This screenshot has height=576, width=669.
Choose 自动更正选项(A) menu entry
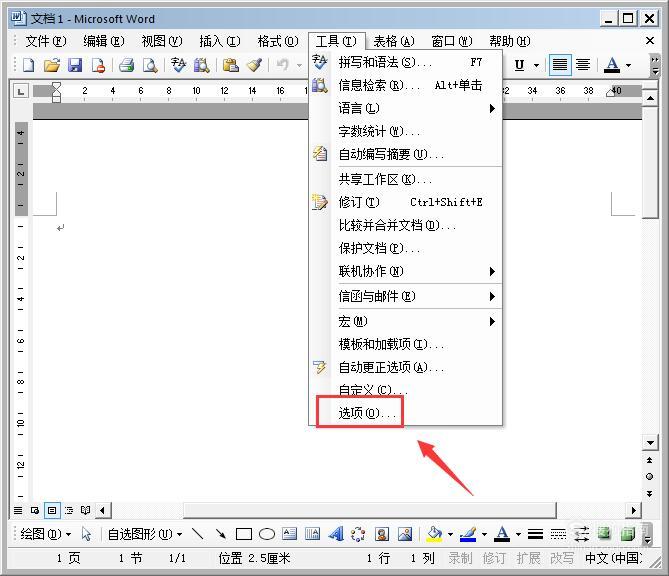405,367
